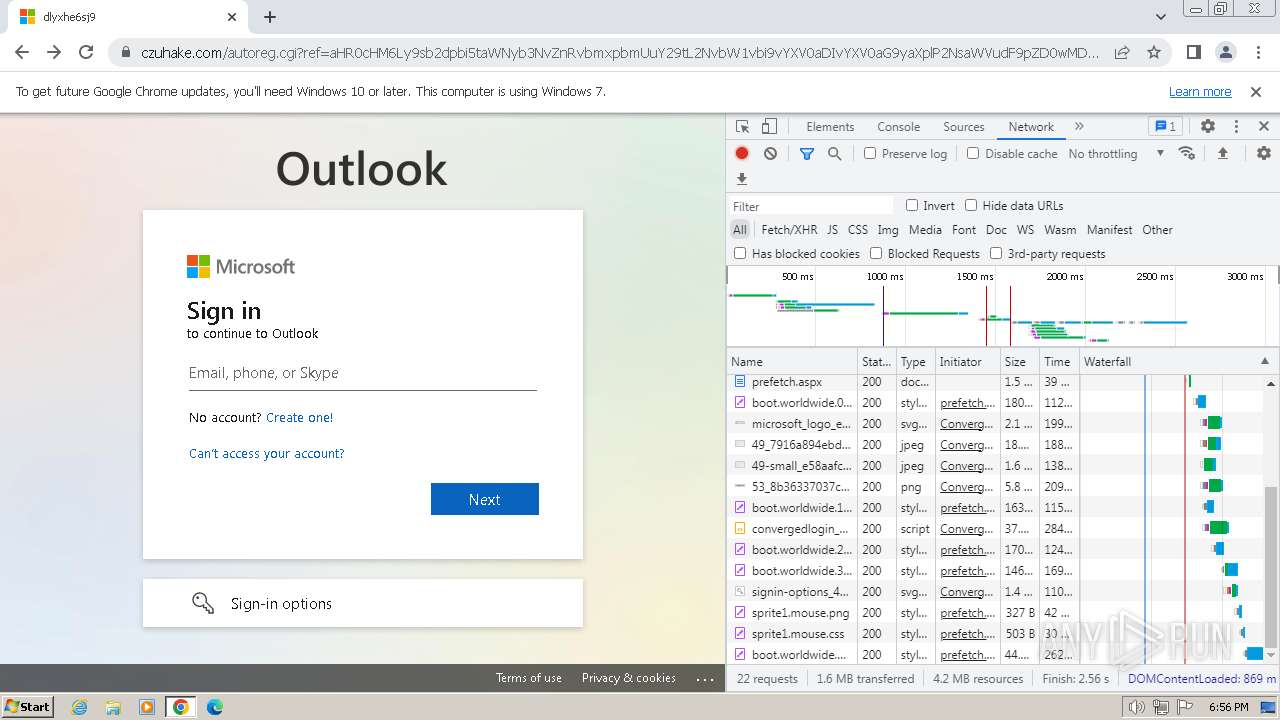The width and height of the screenshot is (1280, 720).
Task: Click the network overview timeline
Action: (1002, 306)
